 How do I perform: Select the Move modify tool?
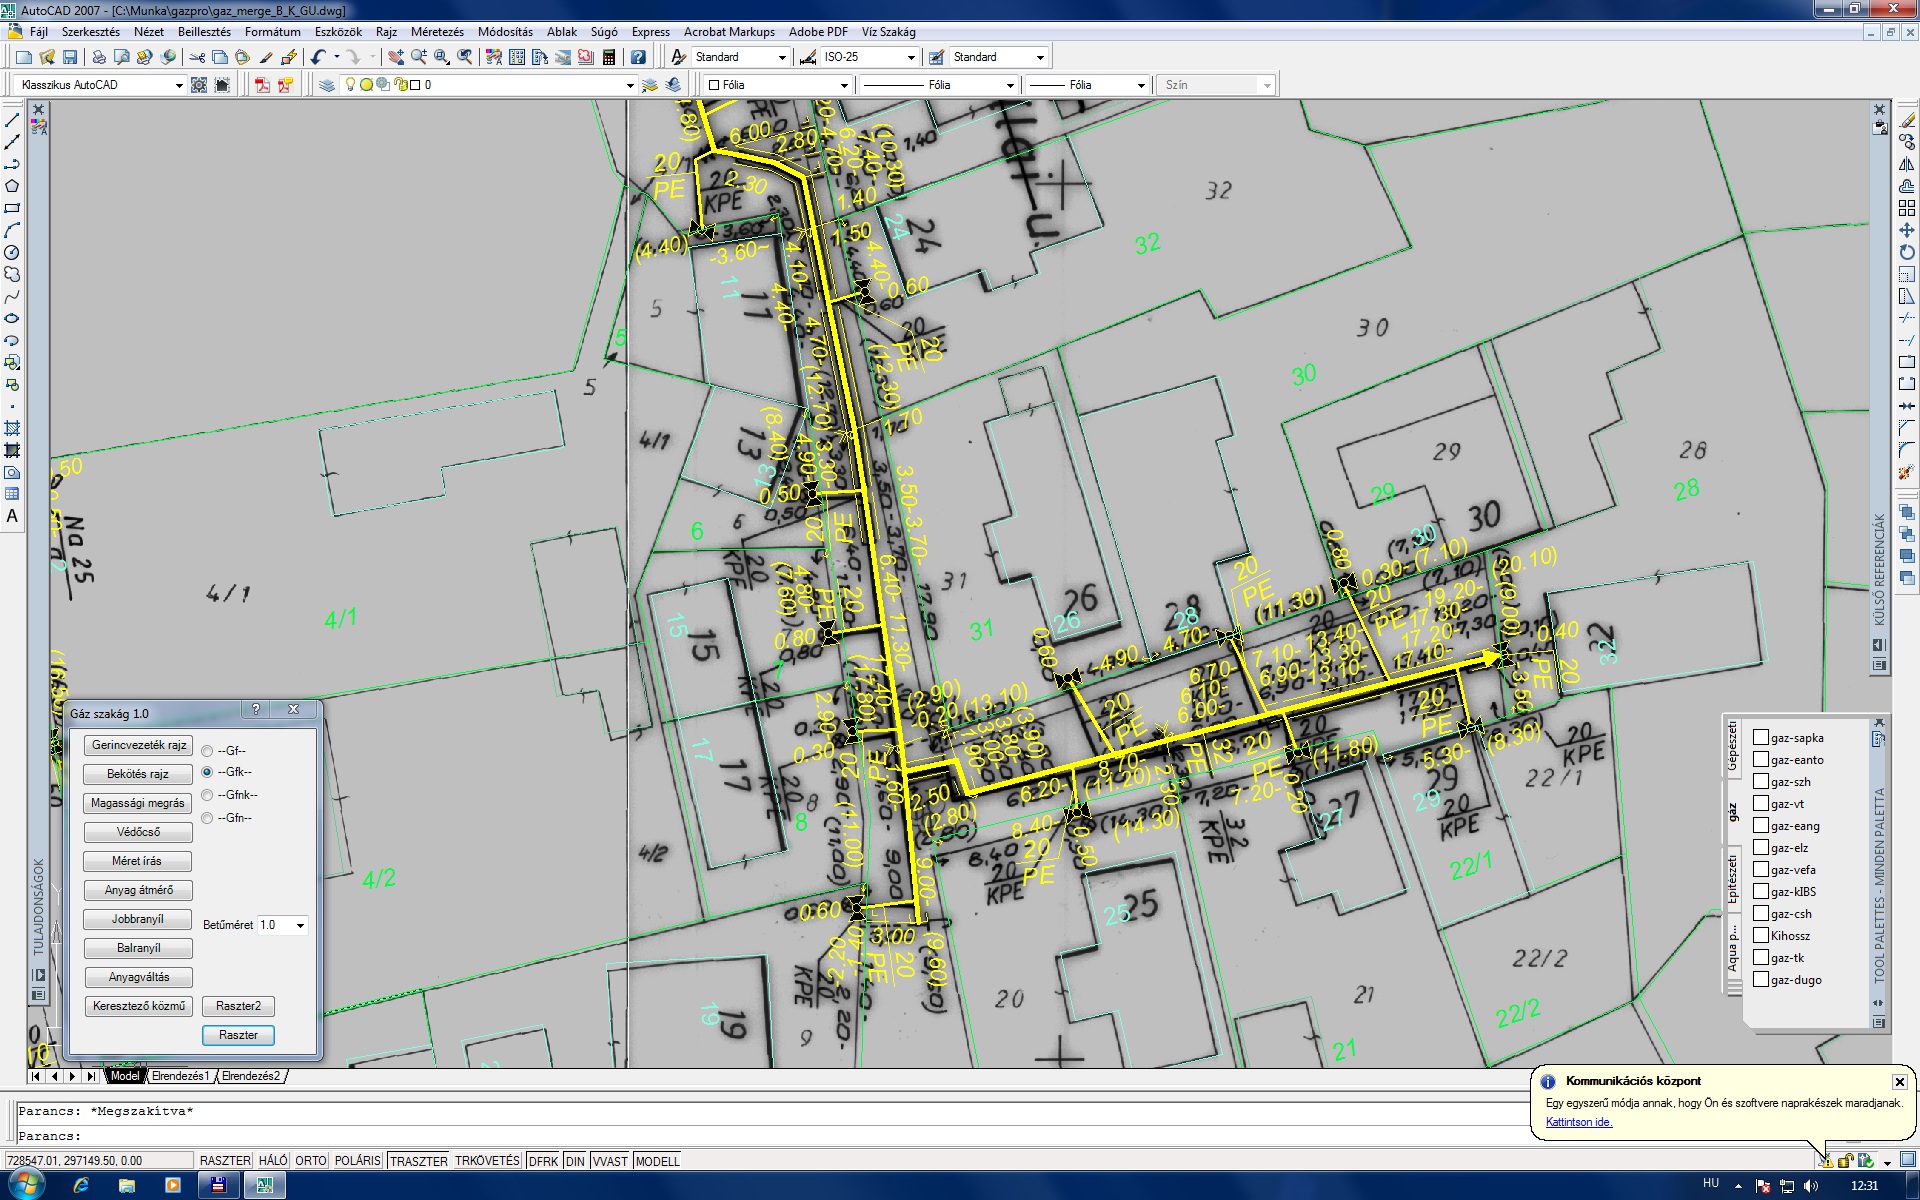click(1907, 230)
